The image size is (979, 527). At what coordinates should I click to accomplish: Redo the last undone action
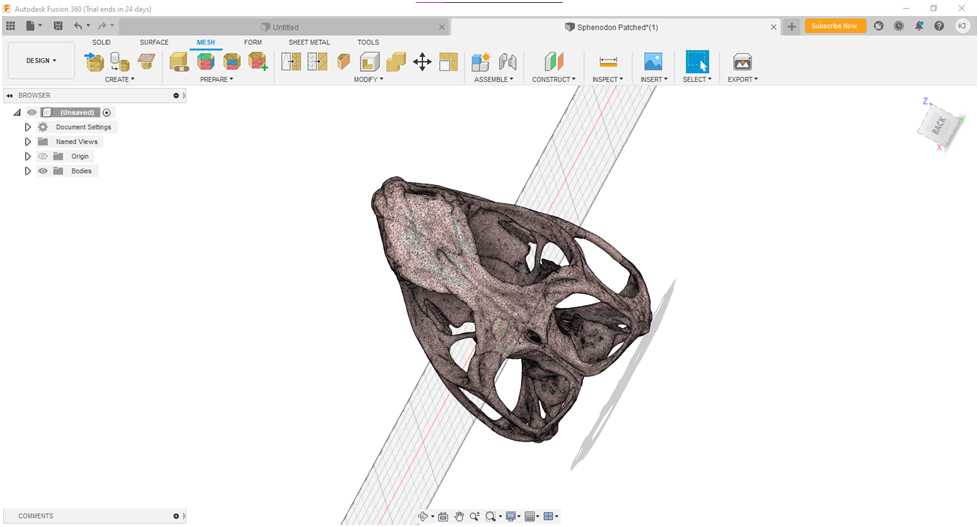pyautogui.click(x=104, y=26)
